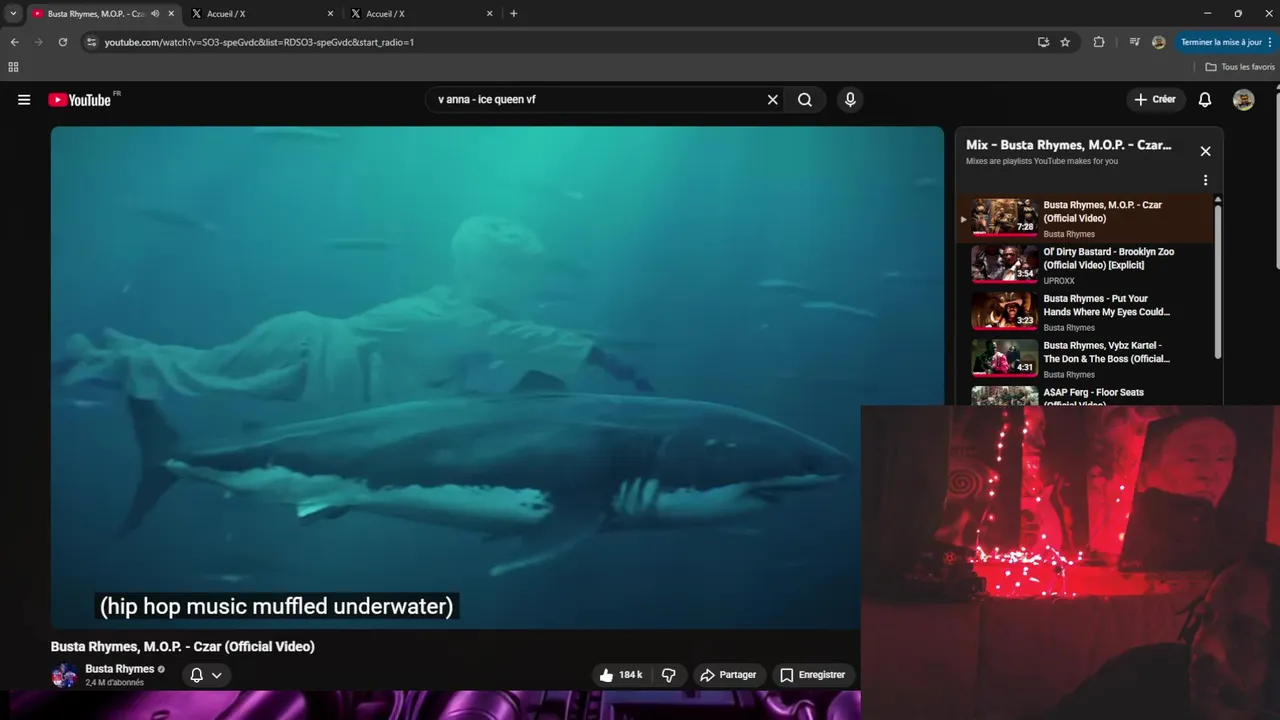Install app icon in the address bar
Screen dimensions: 1280x720
coord(1043,42)
